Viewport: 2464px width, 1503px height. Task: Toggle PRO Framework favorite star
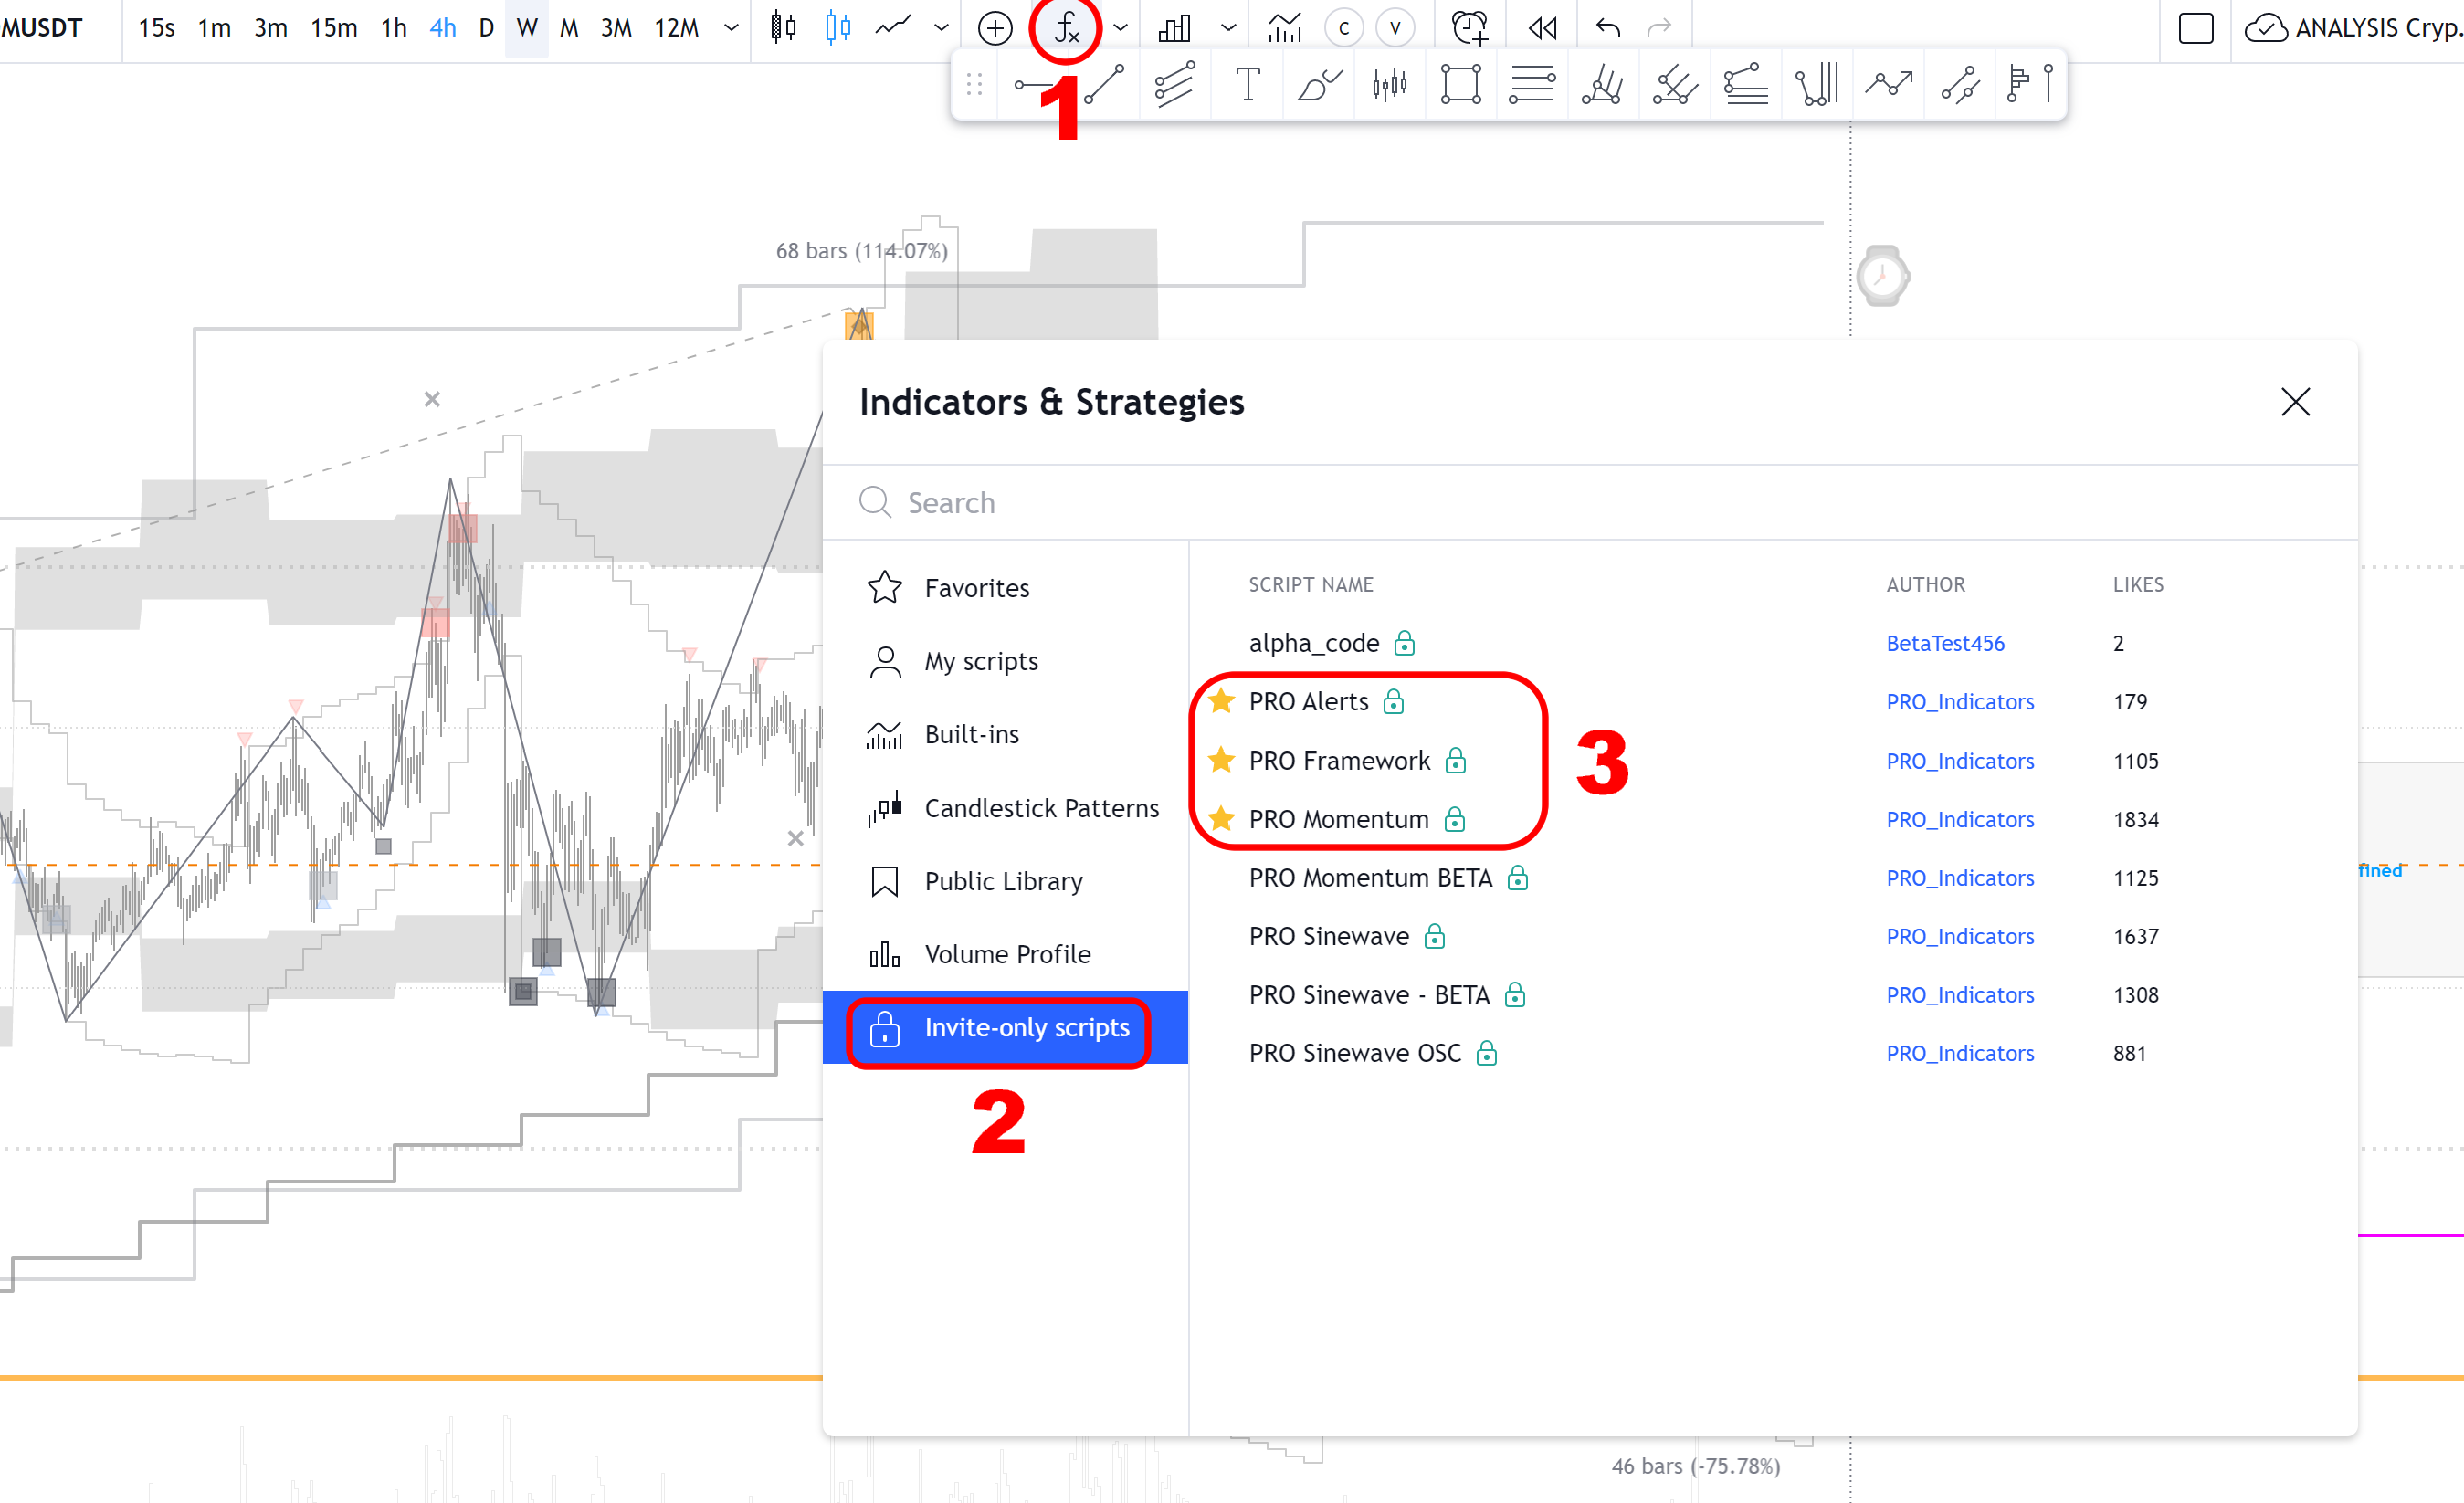click(x=1221, y=760)
